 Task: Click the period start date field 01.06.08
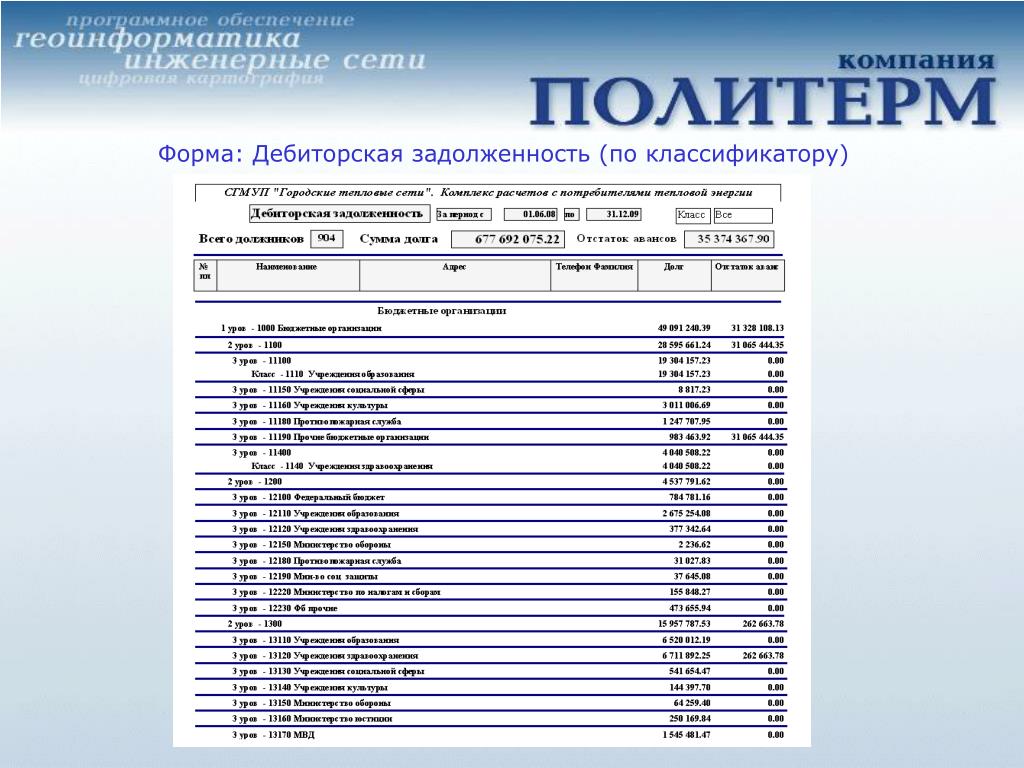[531, 214]
